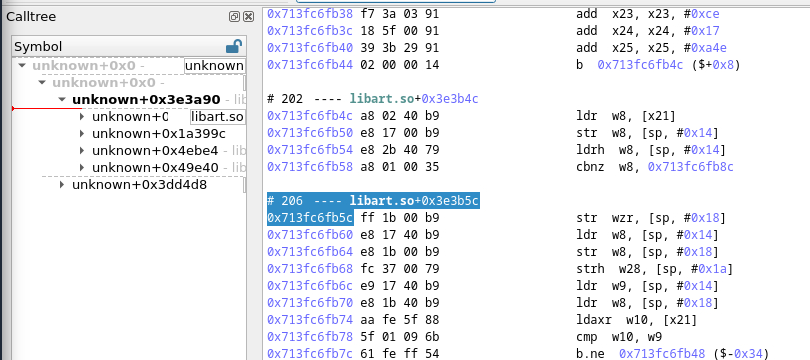
Task: Click address 0x713fc6fb70
Action: (310, 303)
